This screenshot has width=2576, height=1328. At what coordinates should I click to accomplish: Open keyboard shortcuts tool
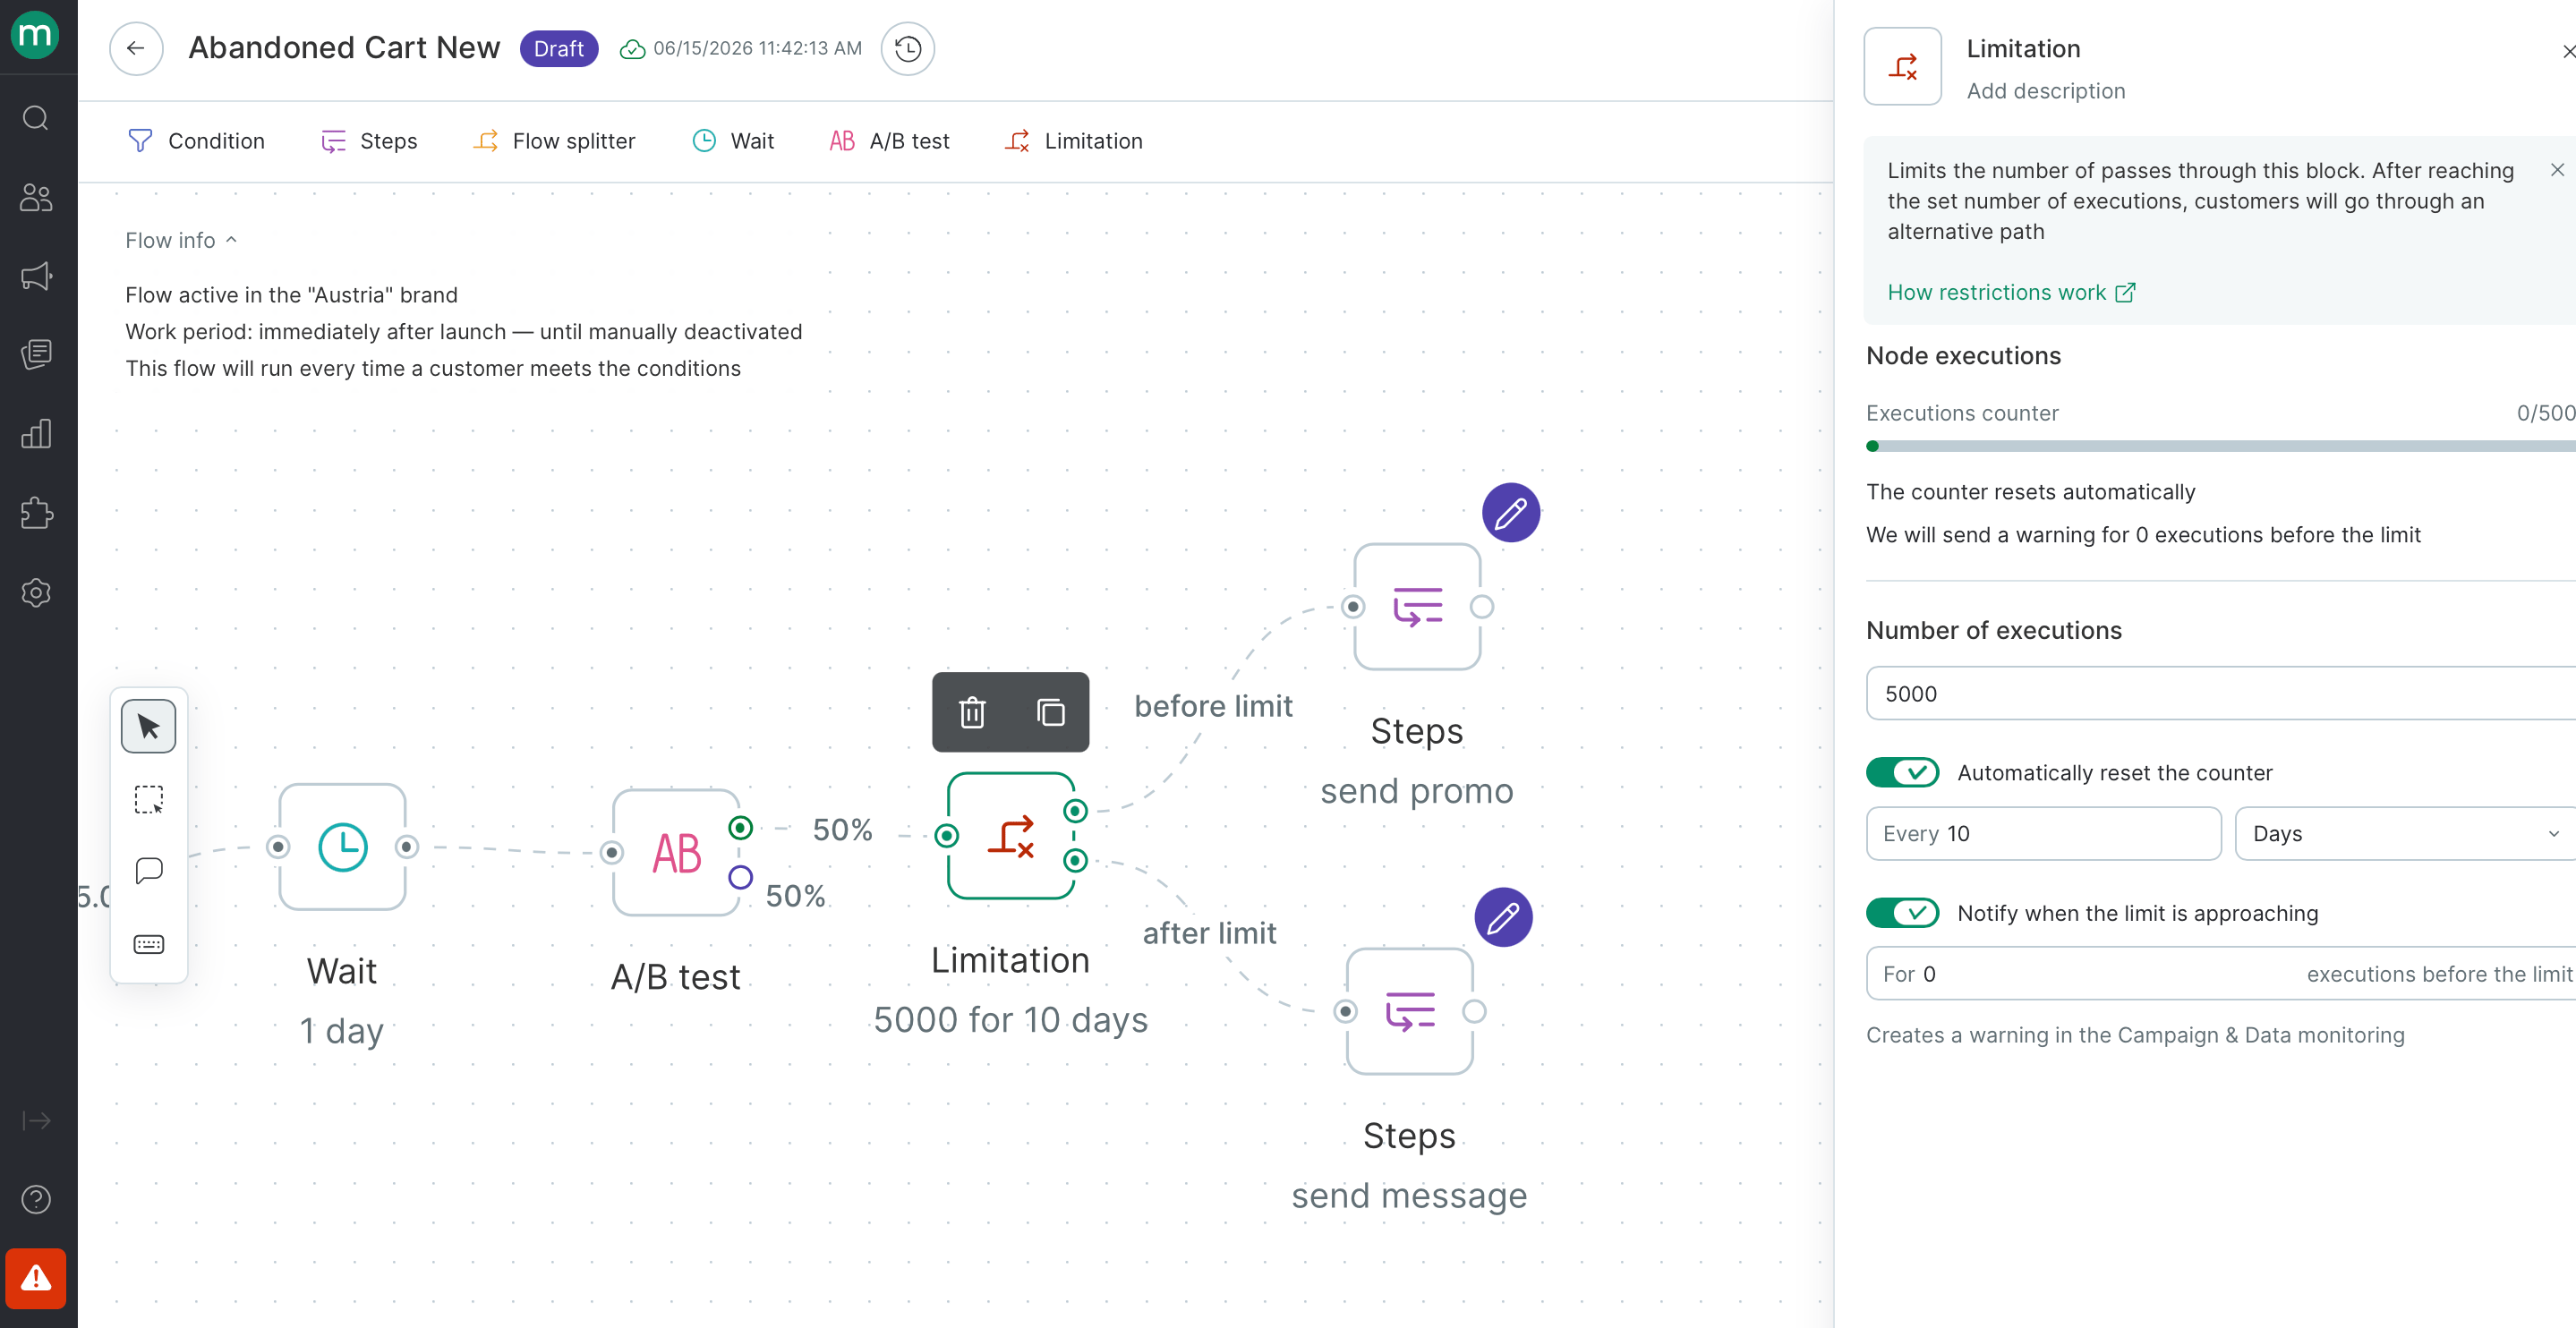click(x=148, y=944)
